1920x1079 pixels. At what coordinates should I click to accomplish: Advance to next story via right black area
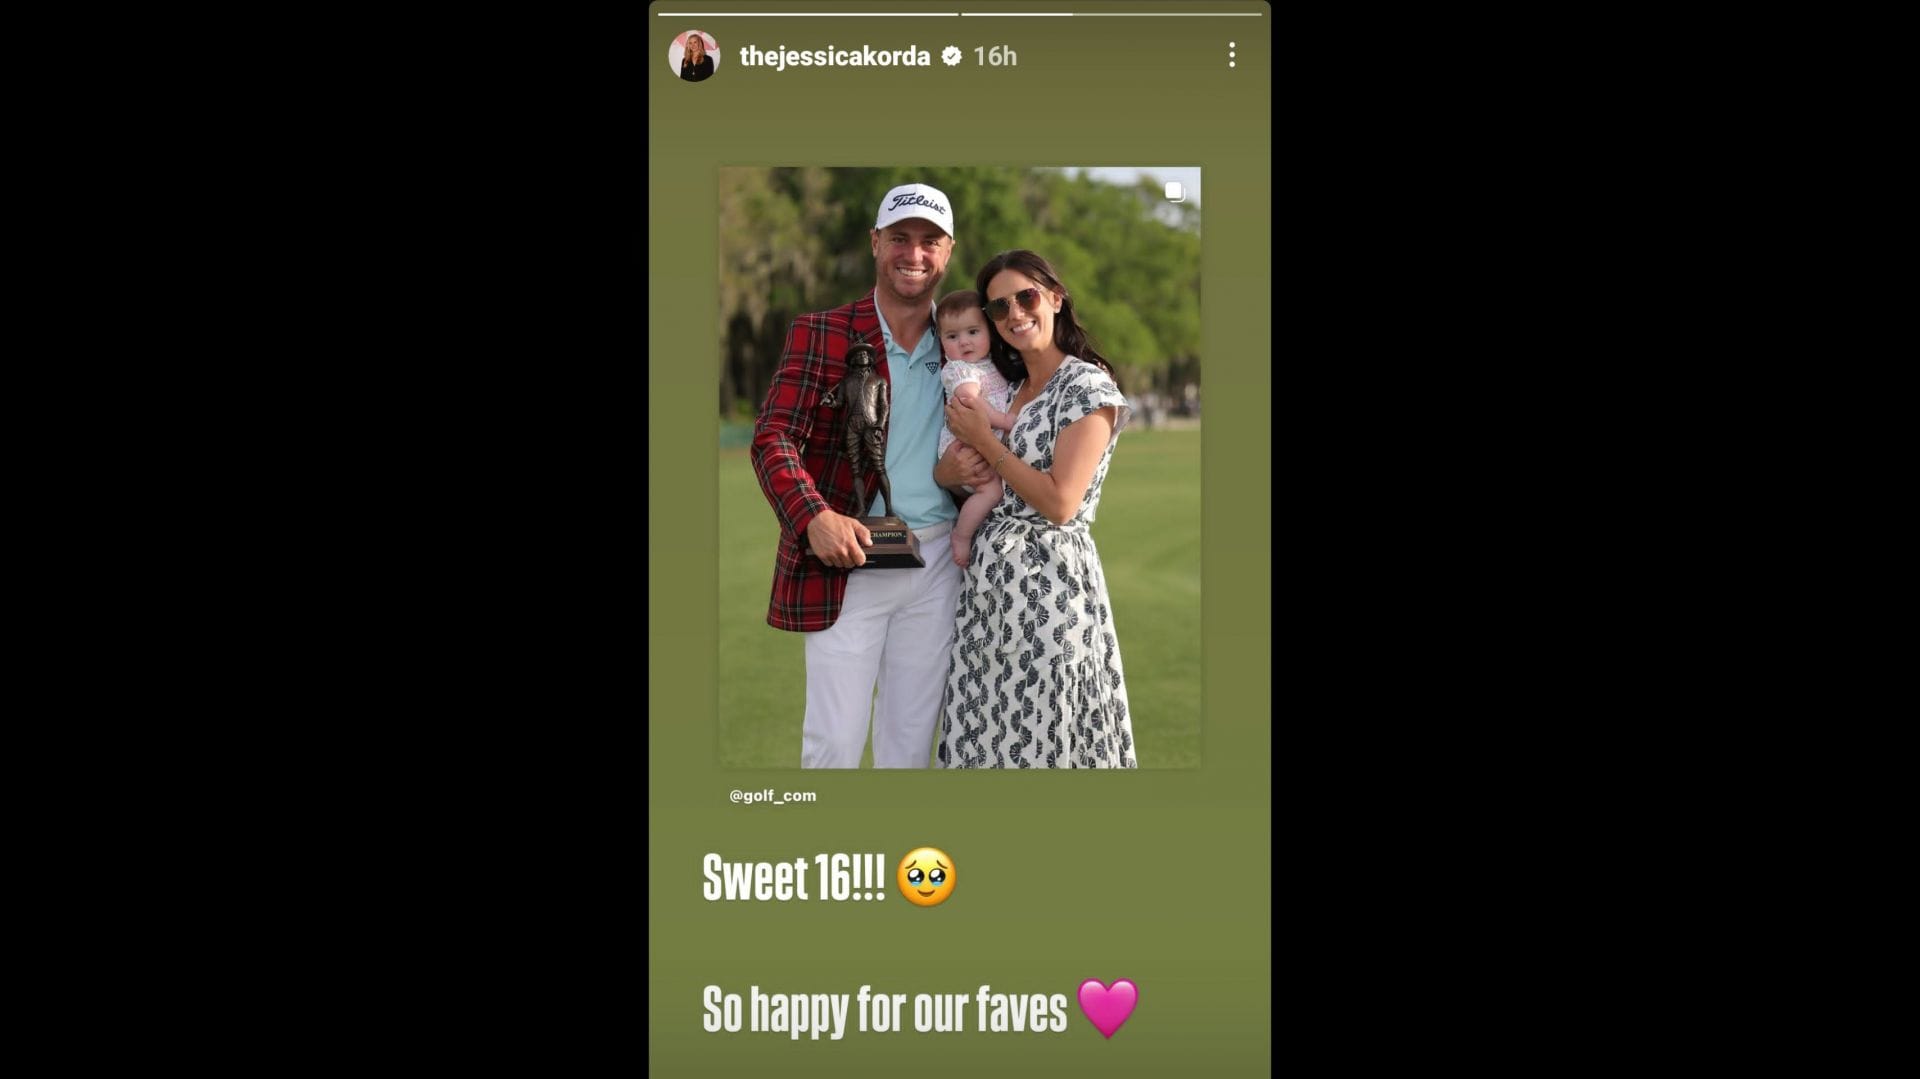point(1596,540)
